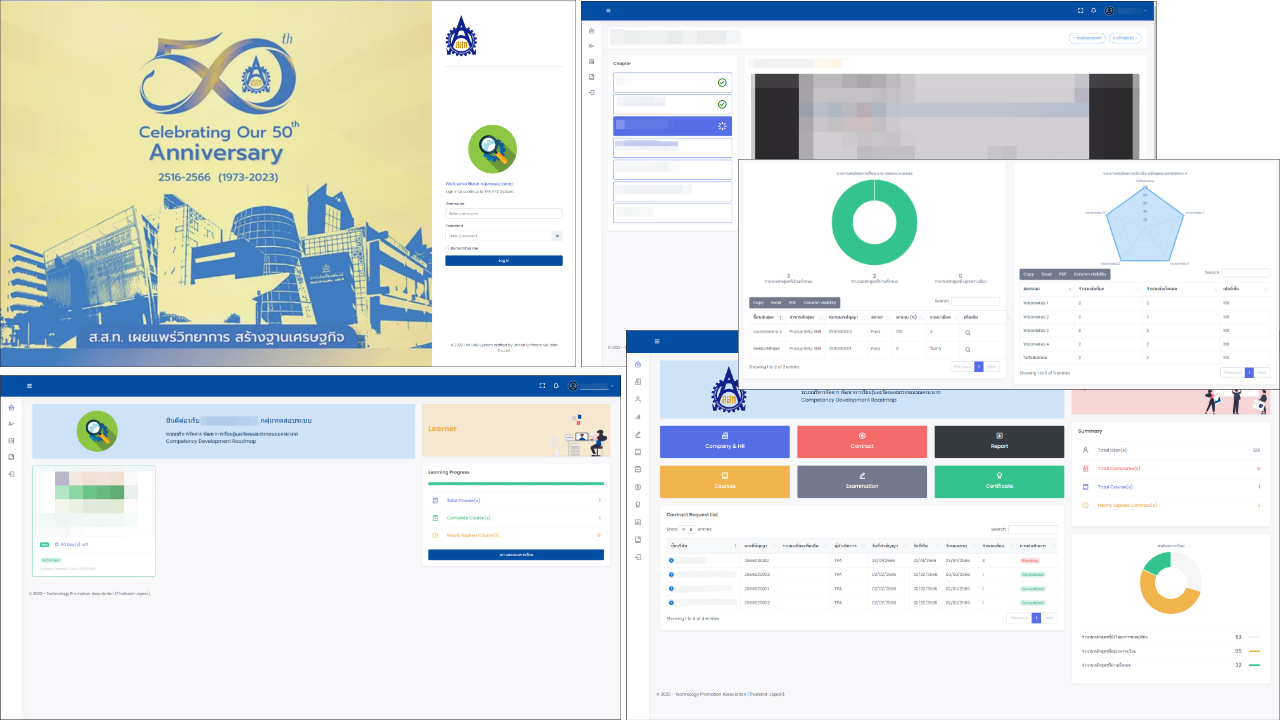Tick the Remember me checkbox

[x=447, y=248]
